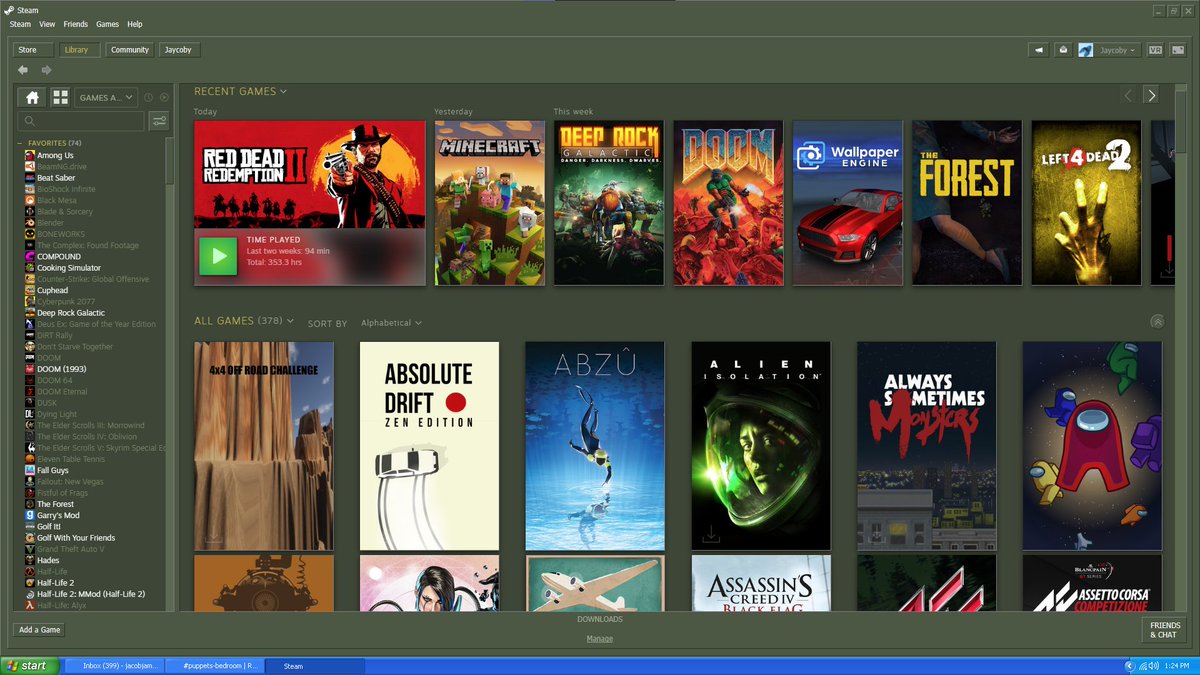1200x675 pixels.
Task: Switch to the Library tab
Action: coord(80,49)
